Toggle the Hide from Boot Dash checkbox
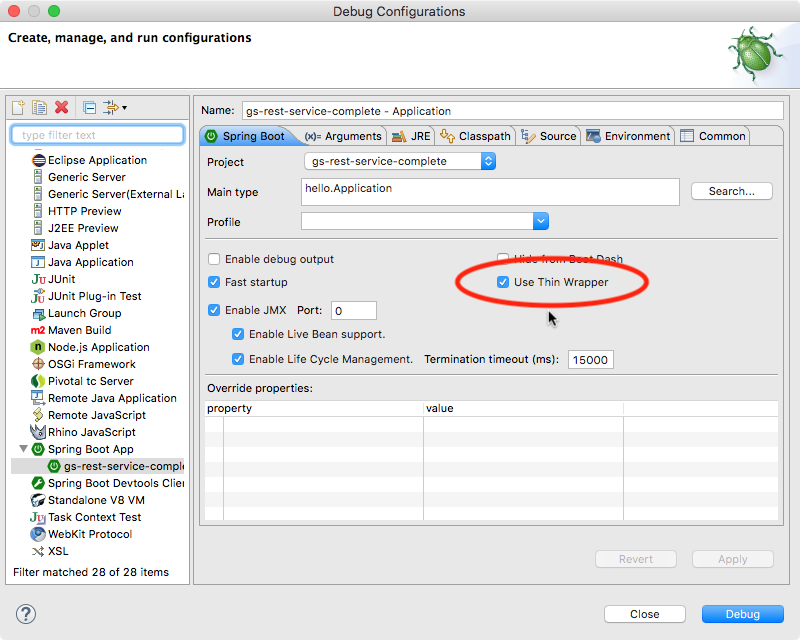The height and width of the screenshot is (640, 800). point(503,259)
